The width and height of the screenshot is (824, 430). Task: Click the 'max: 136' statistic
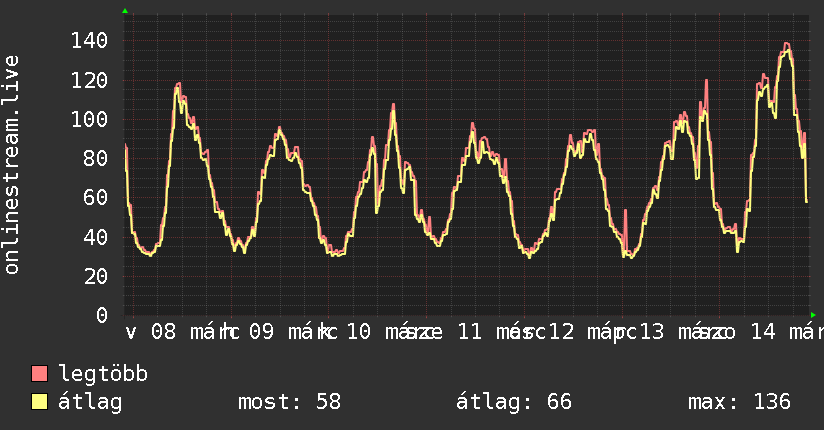pyautogui.click(x=739, y=402)
